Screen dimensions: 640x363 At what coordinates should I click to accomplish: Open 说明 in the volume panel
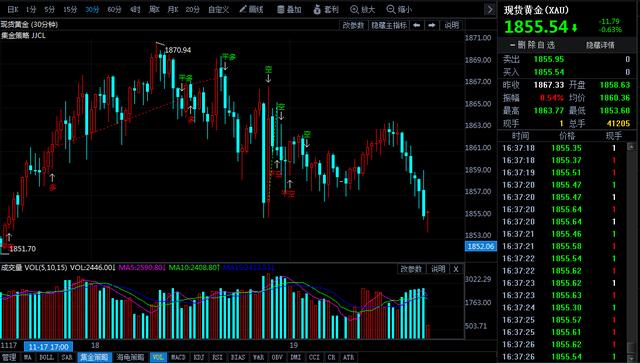[x=438, y=269]
